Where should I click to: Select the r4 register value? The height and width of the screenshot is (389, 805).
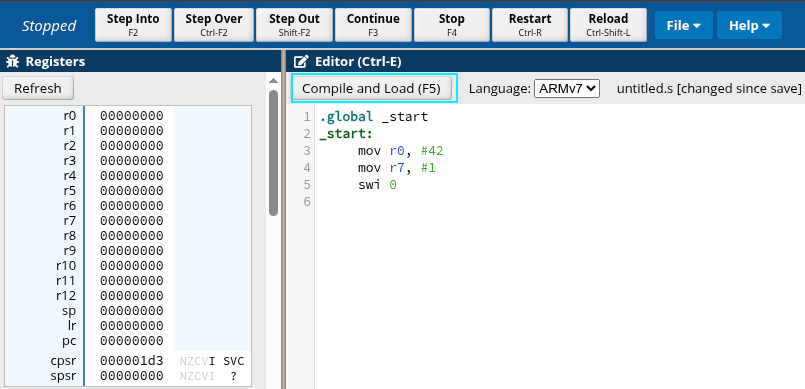[131, 176]
